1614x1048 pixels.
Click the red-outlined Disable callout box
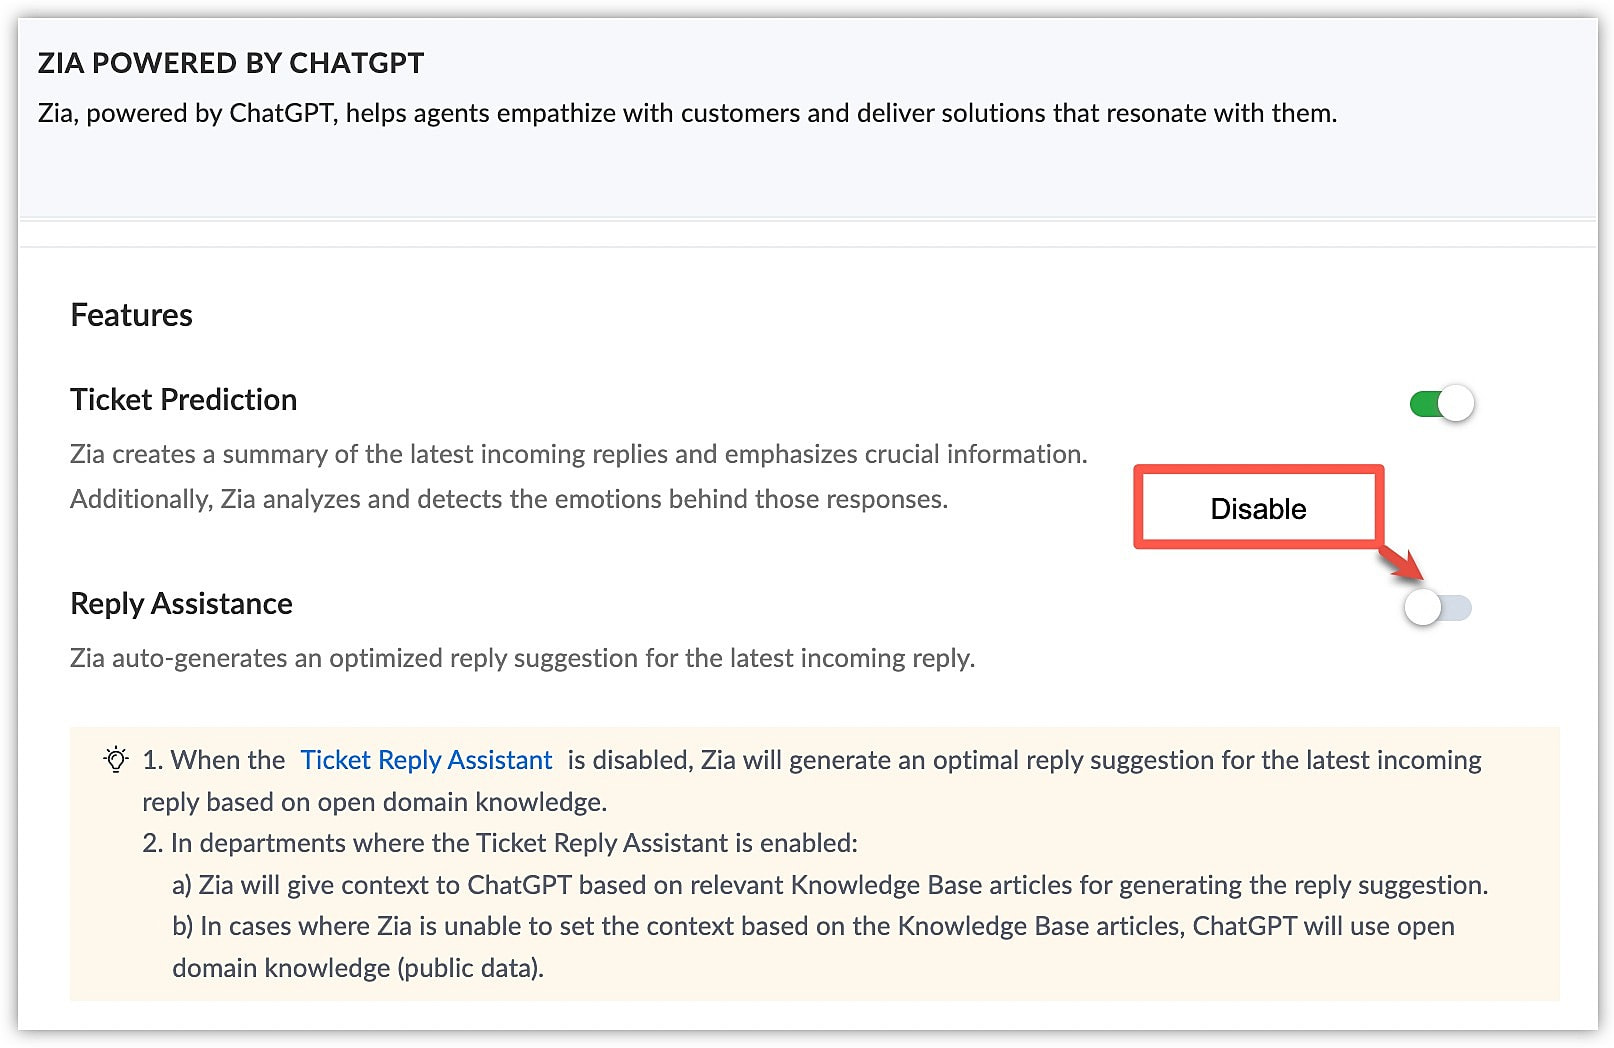[x=1258, y=507]
